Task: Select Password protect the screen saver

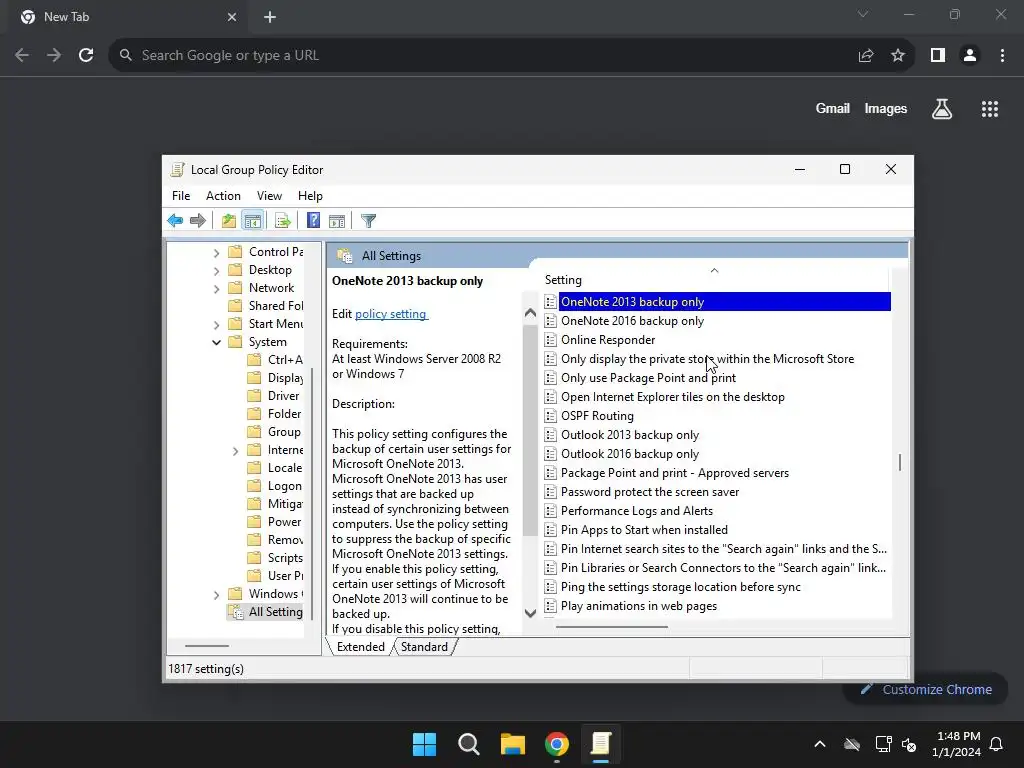Action: (650, 492)
